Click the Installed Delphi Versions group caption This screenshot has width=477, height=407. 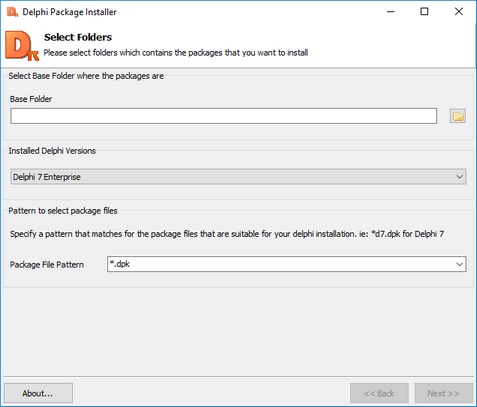click(52, 151)
